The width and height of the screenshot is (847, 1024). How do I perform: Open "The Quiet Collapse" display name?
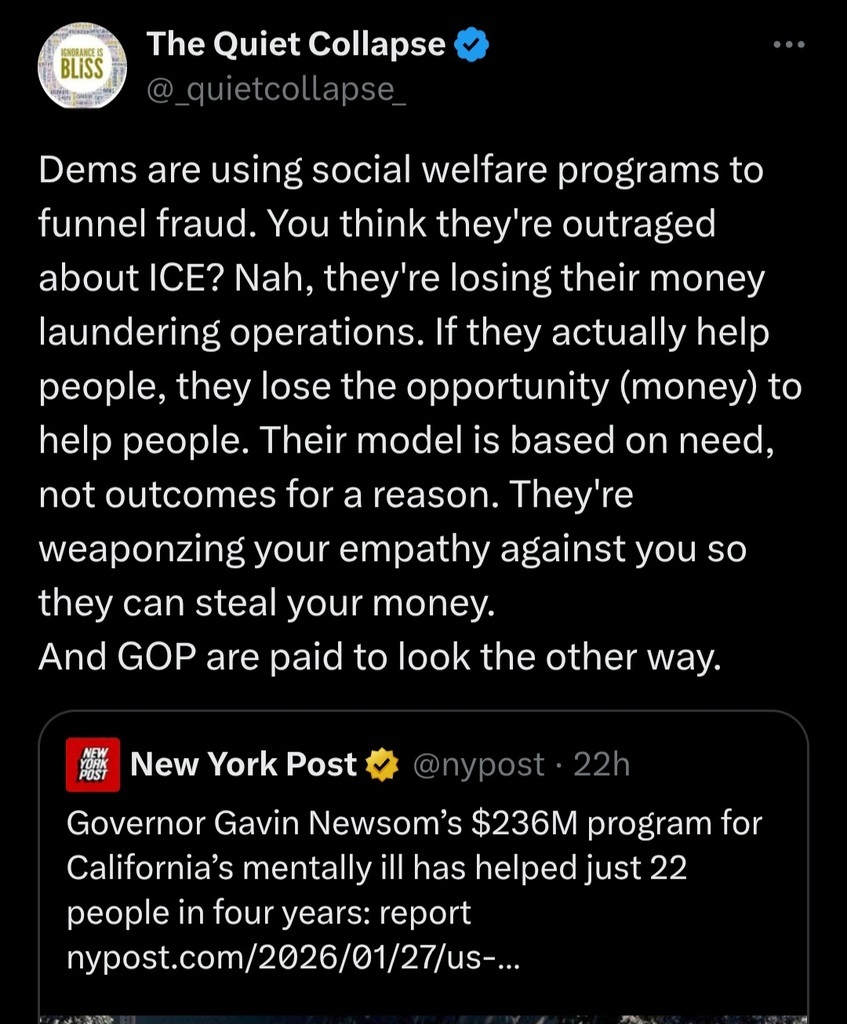click(x=296, y=45)
